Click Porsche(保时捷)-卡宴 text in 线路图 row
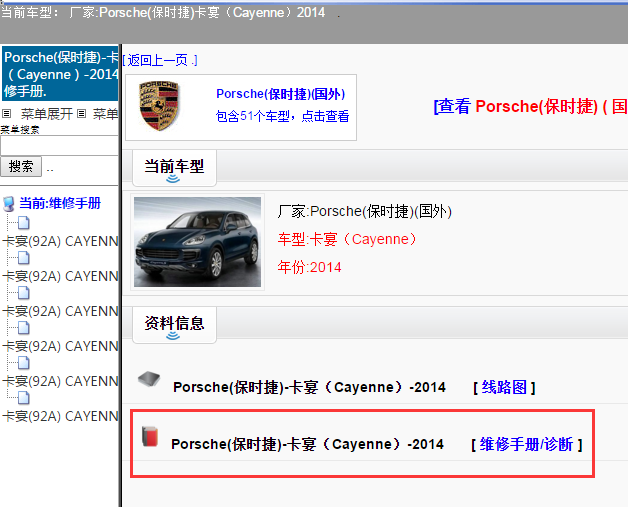Viewport: 628px width, 507px height. (x=309, y=387)
